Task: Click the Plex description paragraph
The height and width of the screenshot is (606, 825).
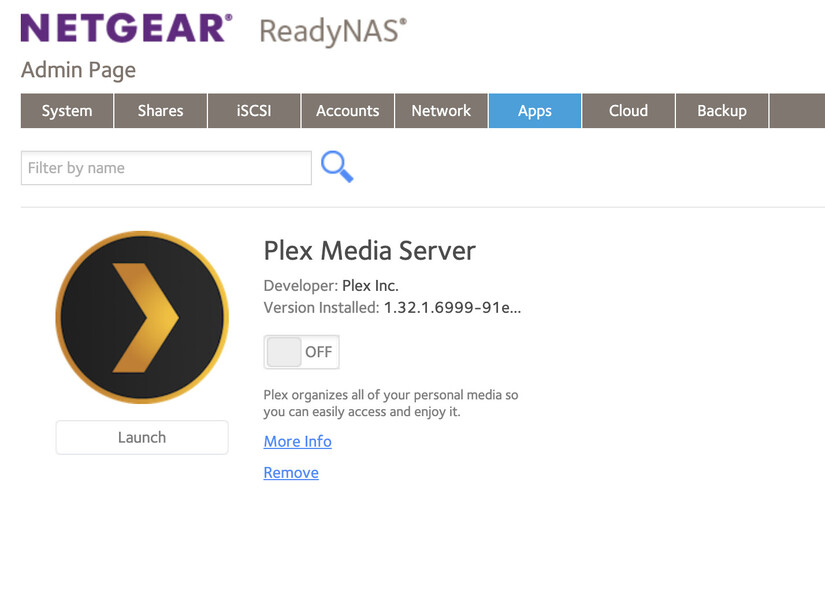Action: point(391,403)
